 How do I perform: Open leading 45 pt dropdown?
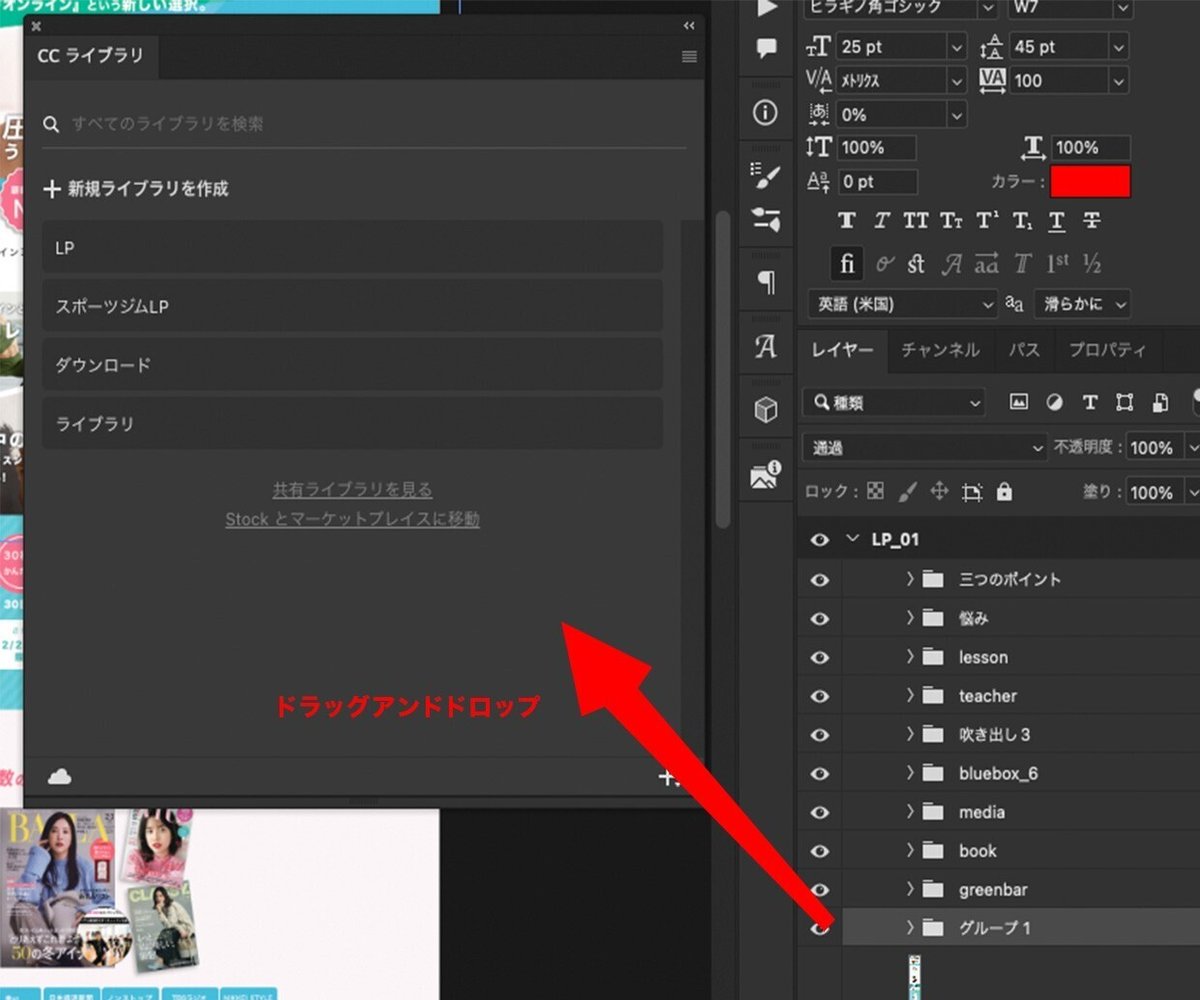tap(1119, 47)
